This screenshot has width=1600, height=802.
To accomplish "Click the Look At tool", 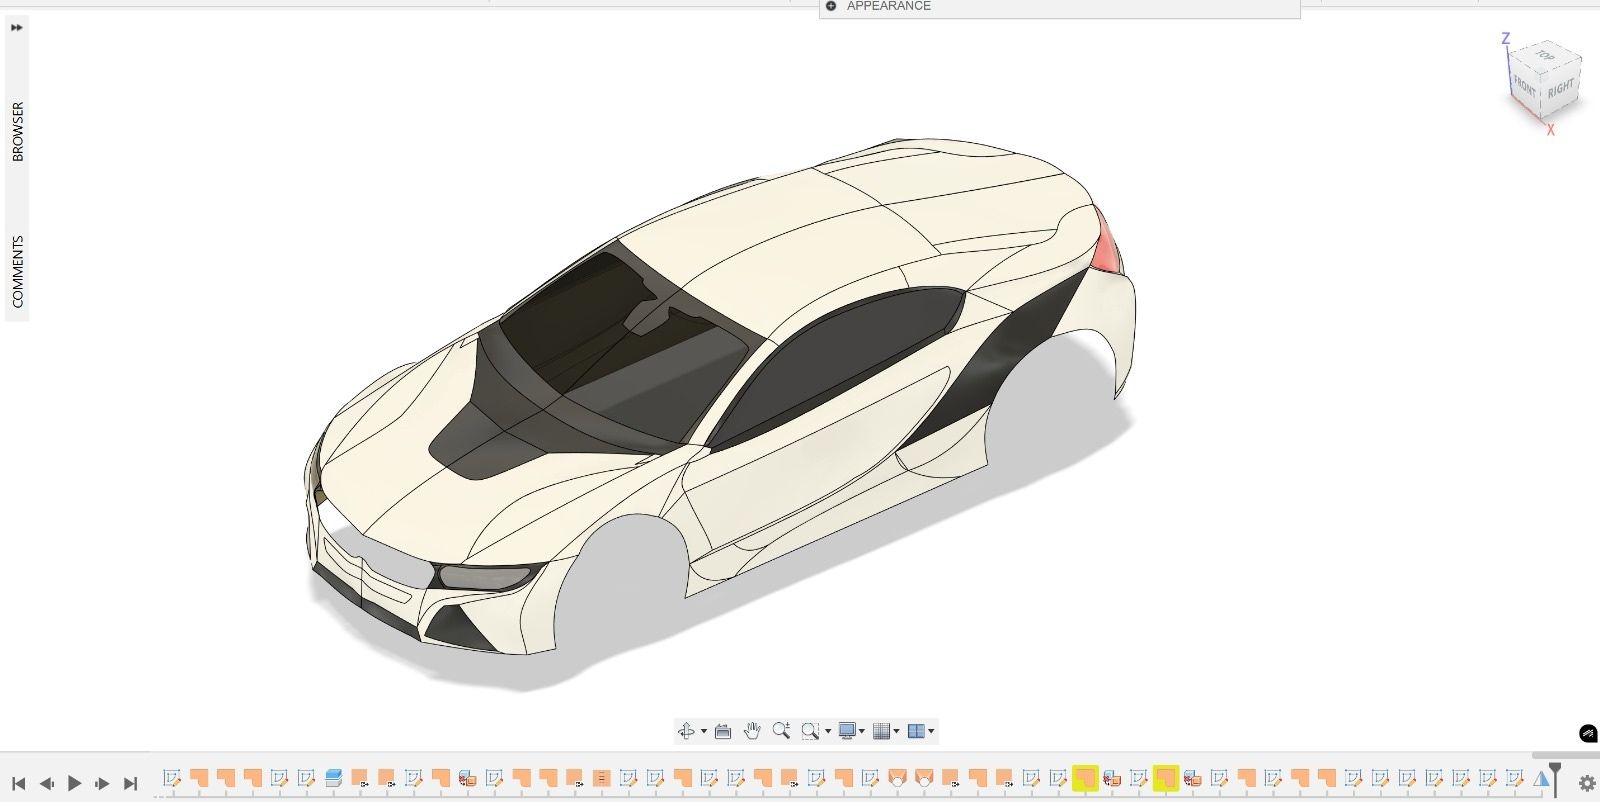I will point(723,731).
